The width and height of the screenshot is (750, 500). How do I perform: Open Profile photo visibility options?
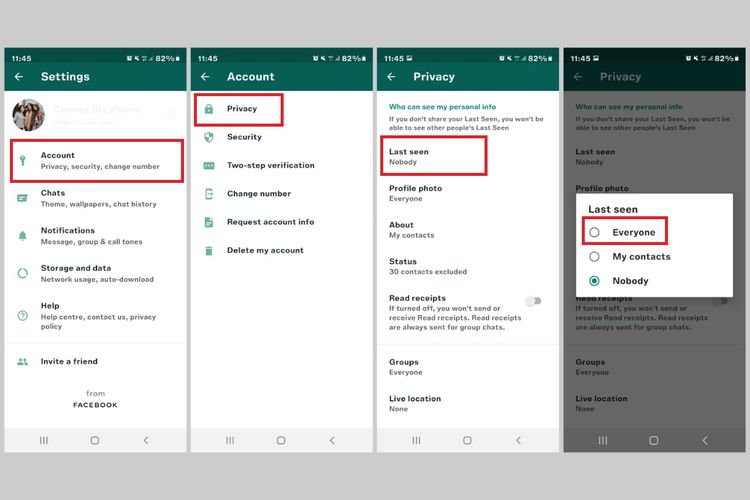415,193
